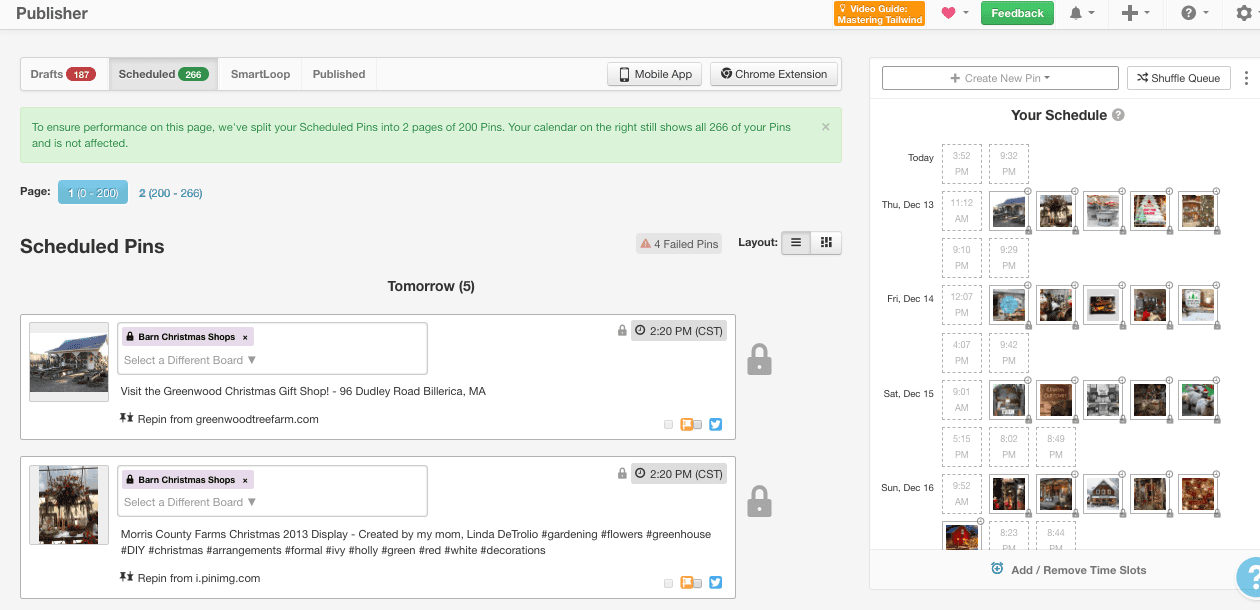Click the help icon next to Your Schedule
The height and width of the screenshot is (610, 1260).
(1118, 115)
